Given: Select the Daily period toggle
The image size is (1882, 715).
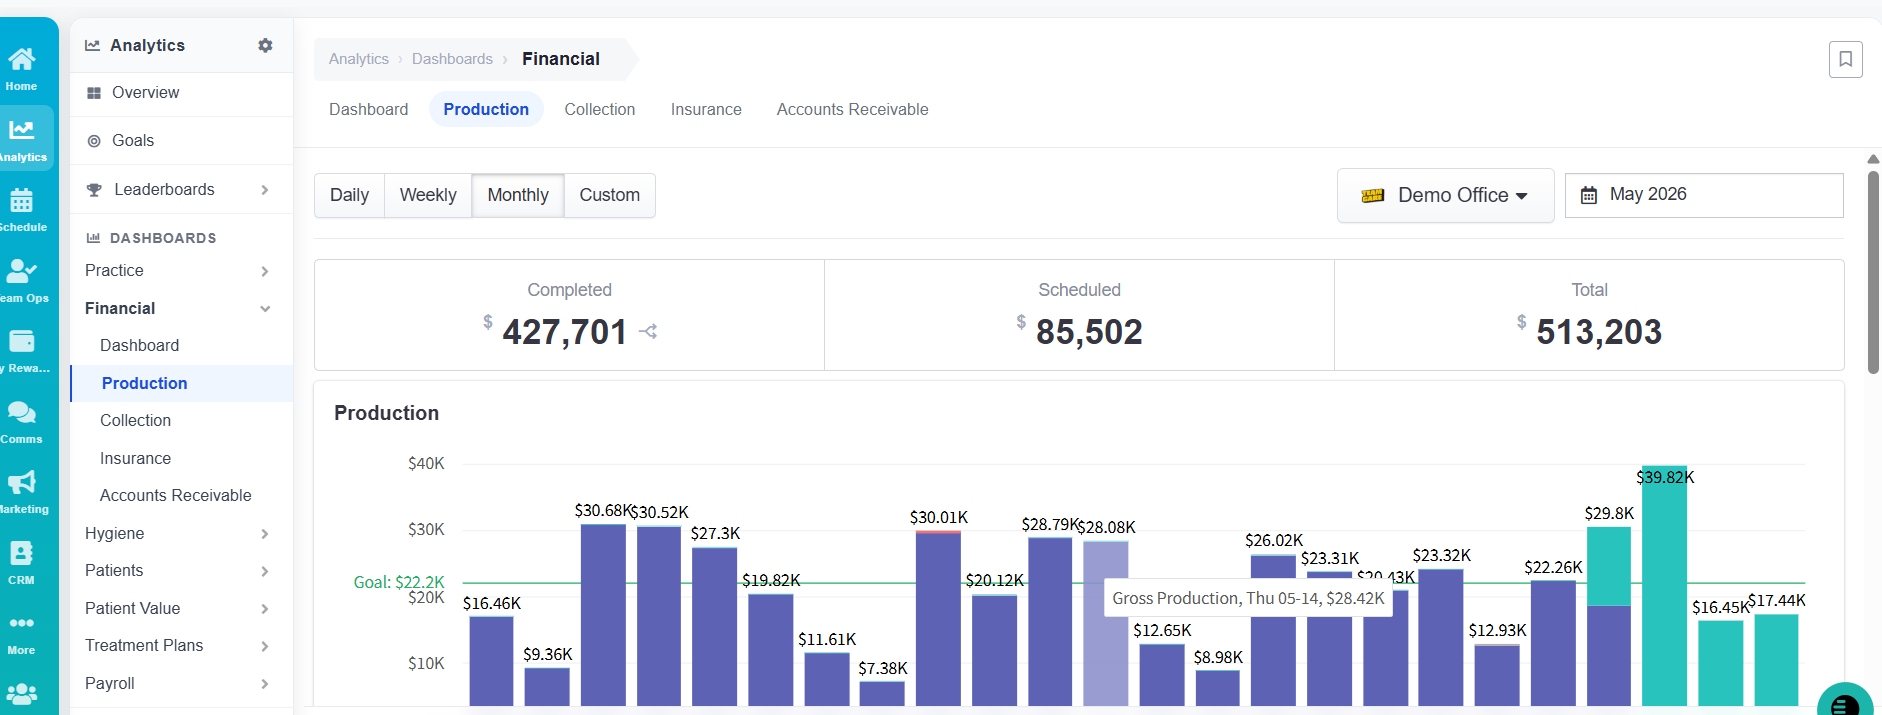Looking at the screenshot, I should (x=349, y=195).
